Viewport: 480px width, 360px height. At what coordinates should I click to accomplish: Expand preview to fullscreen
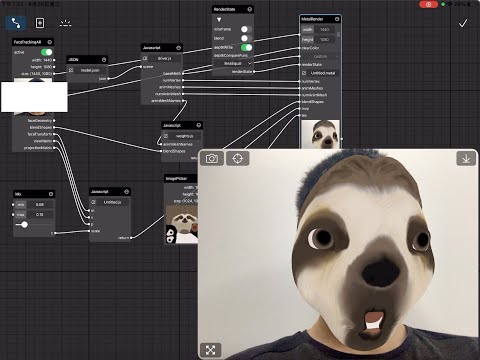pos(210,350)
